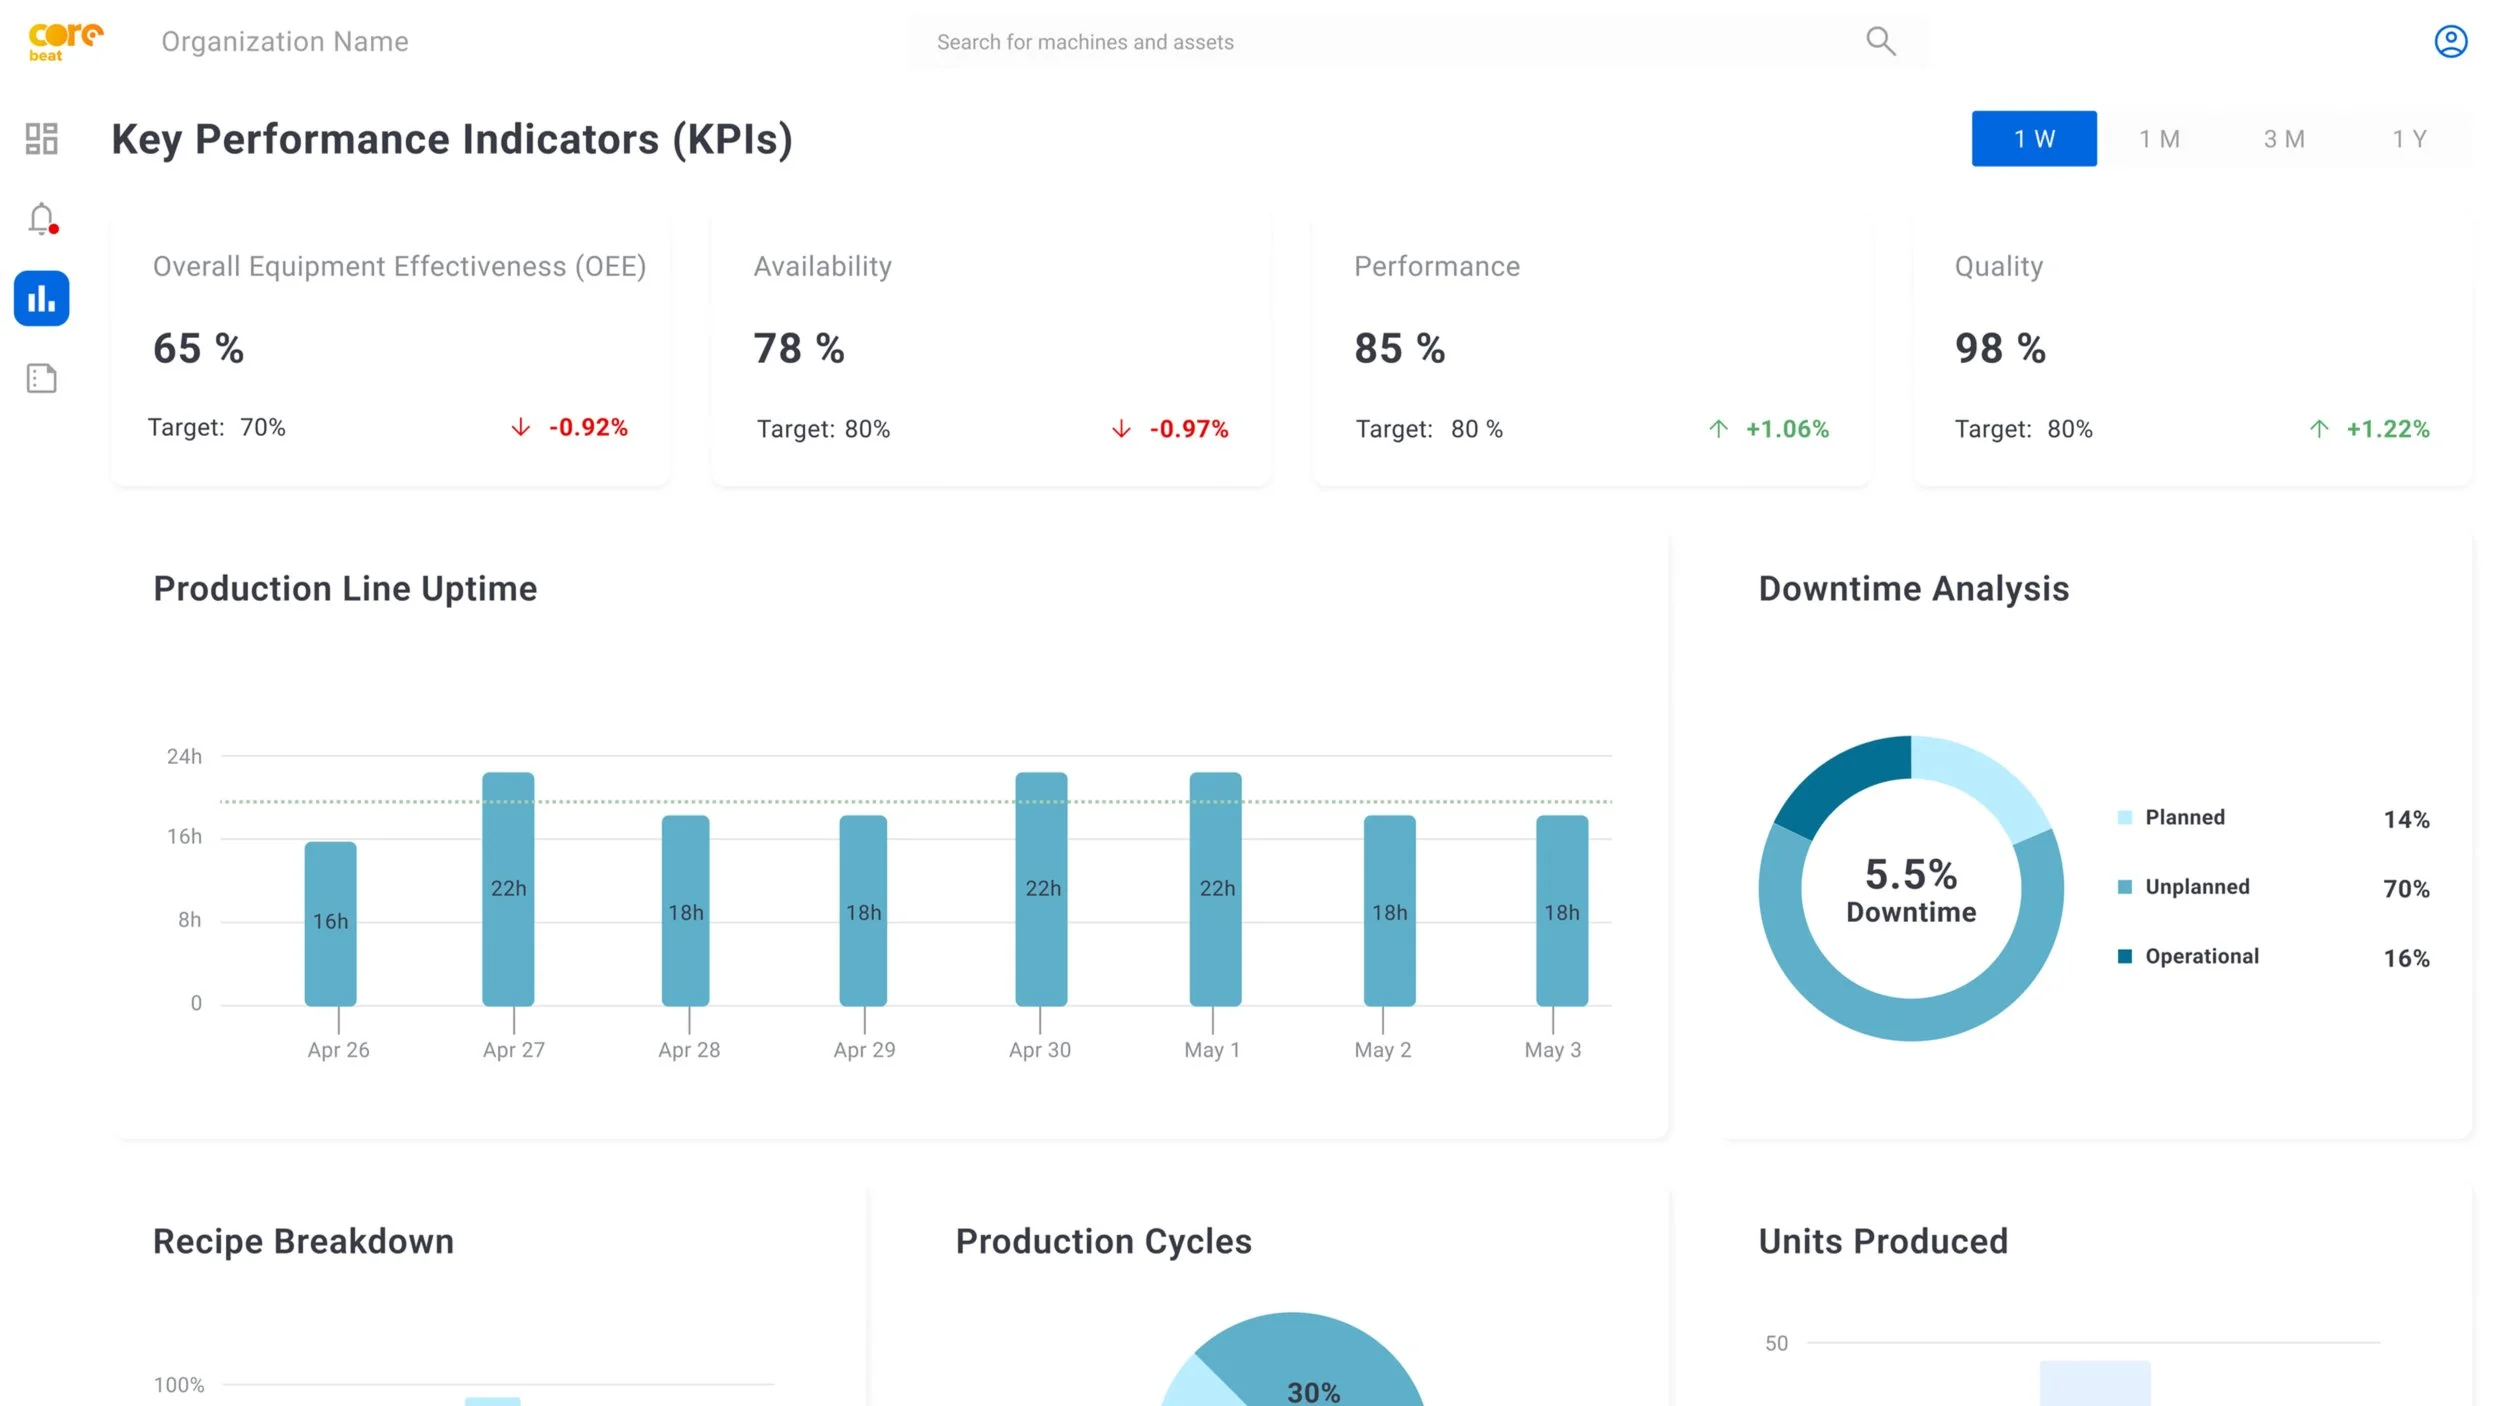Click the -0.92% change value
This screenshot has width=2500, height=1406.
(x=588, y=428)
